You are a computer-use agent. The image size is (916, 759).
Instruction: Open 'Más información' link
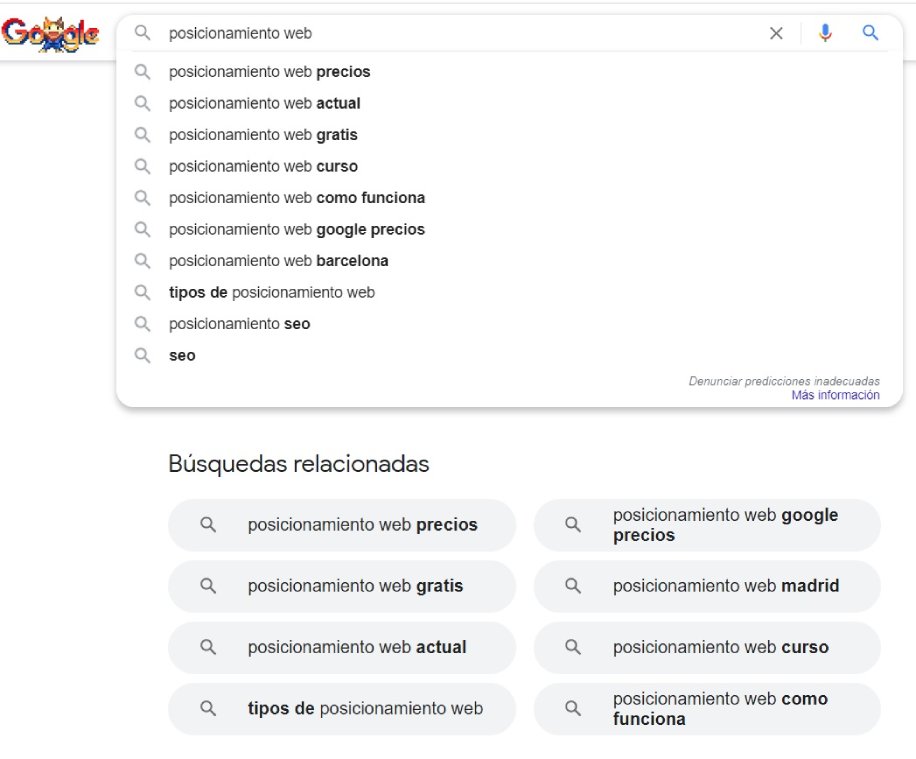click(835, 395)
